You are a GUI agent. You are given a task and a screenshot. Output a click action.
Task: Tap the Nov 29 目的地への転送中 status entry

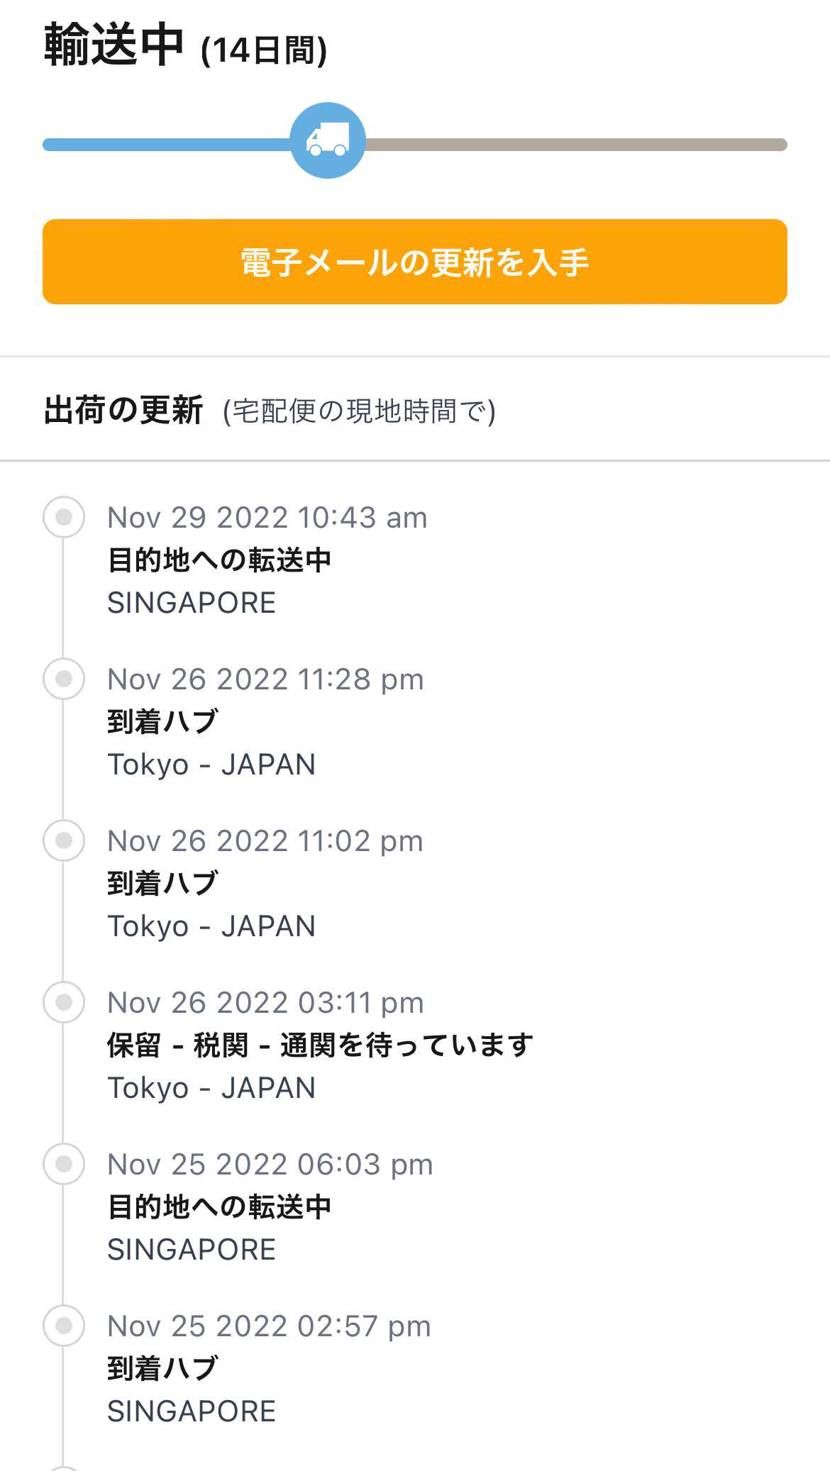pos(219,560)
